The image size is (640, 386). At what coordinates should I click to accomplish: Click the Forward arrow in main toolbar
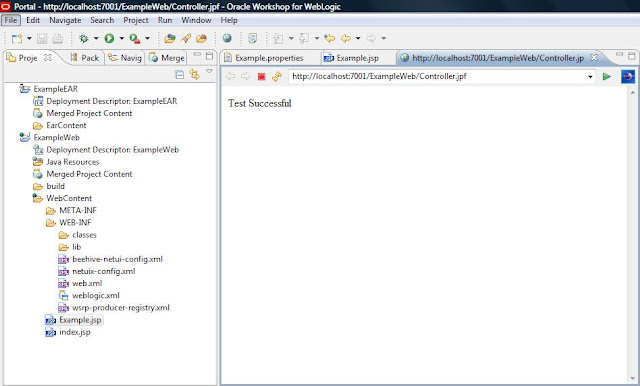tap(371, 38)
